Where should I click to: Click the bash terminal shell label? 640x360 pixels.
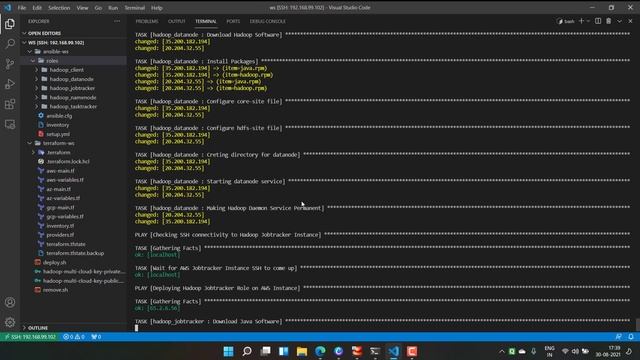(566, 21)
